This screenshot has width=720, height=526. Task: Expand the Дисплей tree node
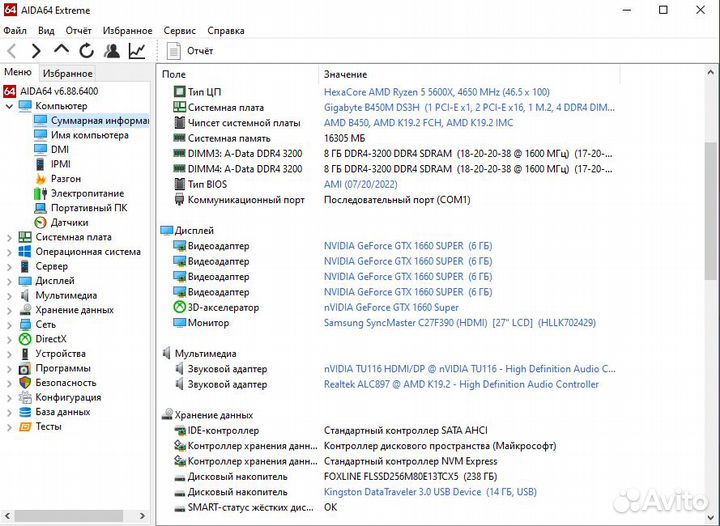coord(9,281)
